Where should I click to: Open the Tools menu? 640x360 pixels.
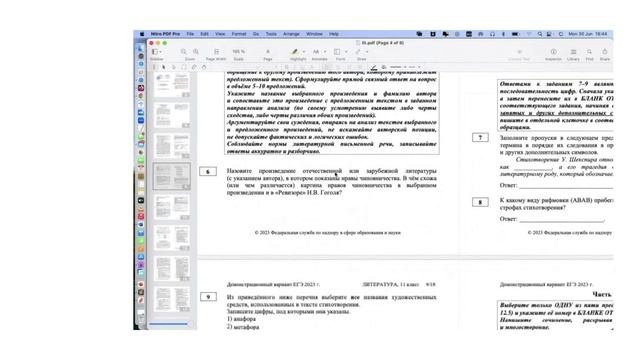(x=271, y=34)
